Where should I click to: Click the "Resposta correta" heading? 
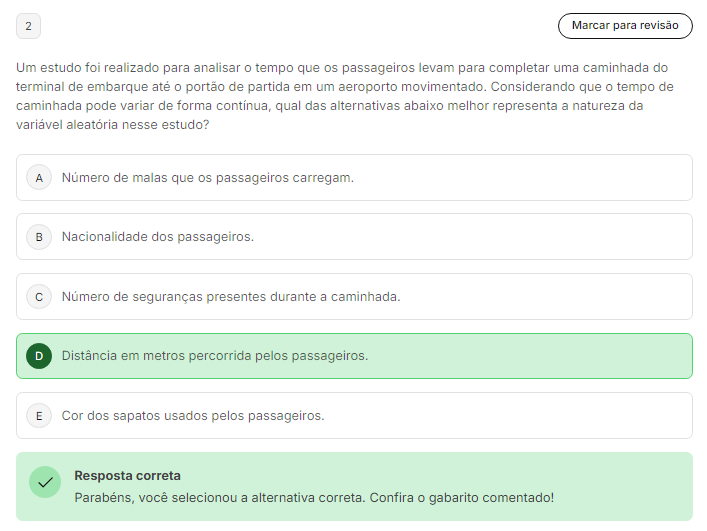127,476
